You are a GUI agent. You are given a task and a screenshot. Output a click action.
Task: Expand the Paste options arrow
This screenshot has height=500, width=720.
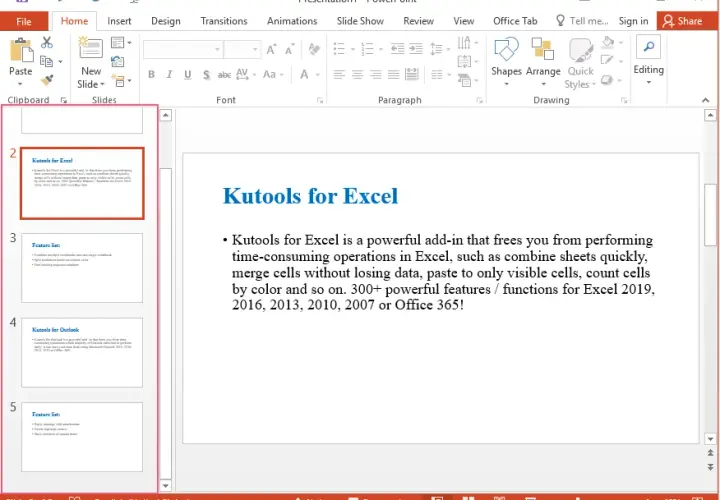coord(20,84)
